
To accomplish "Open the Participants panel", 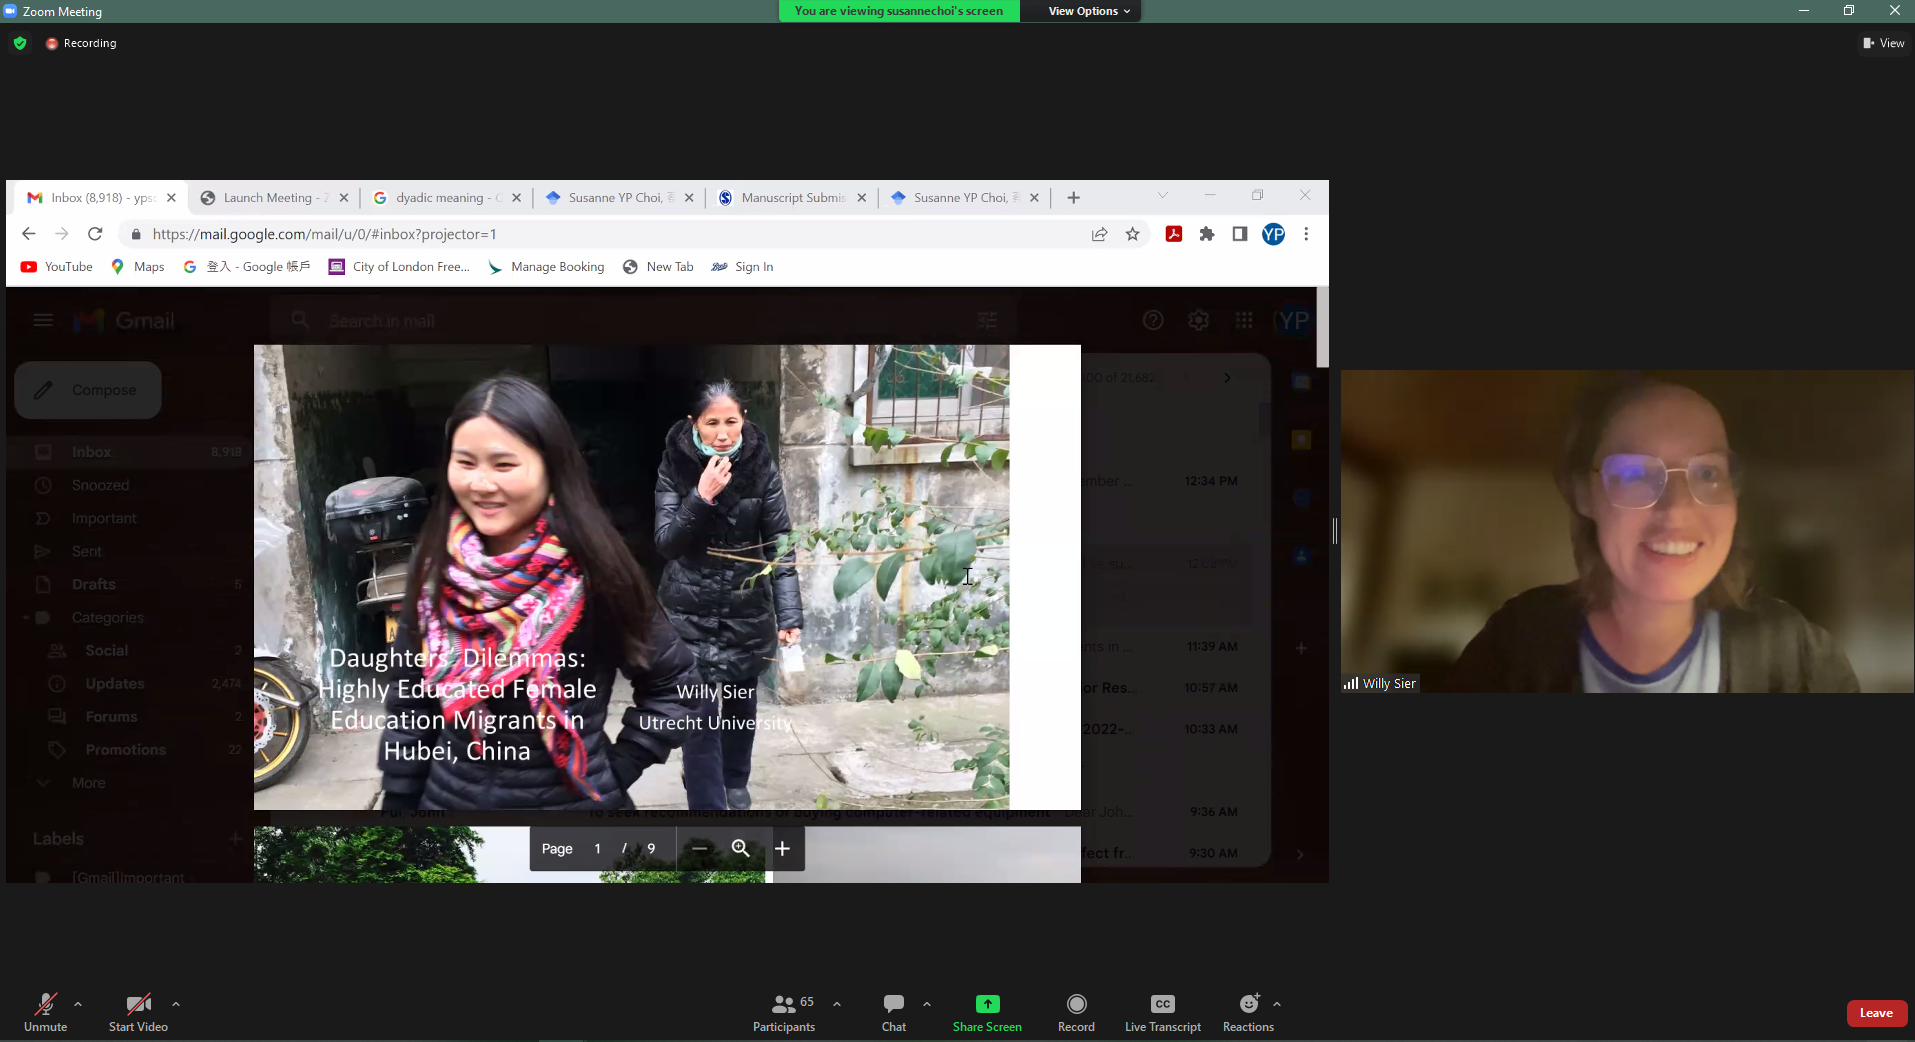I will coord(785,1012).
